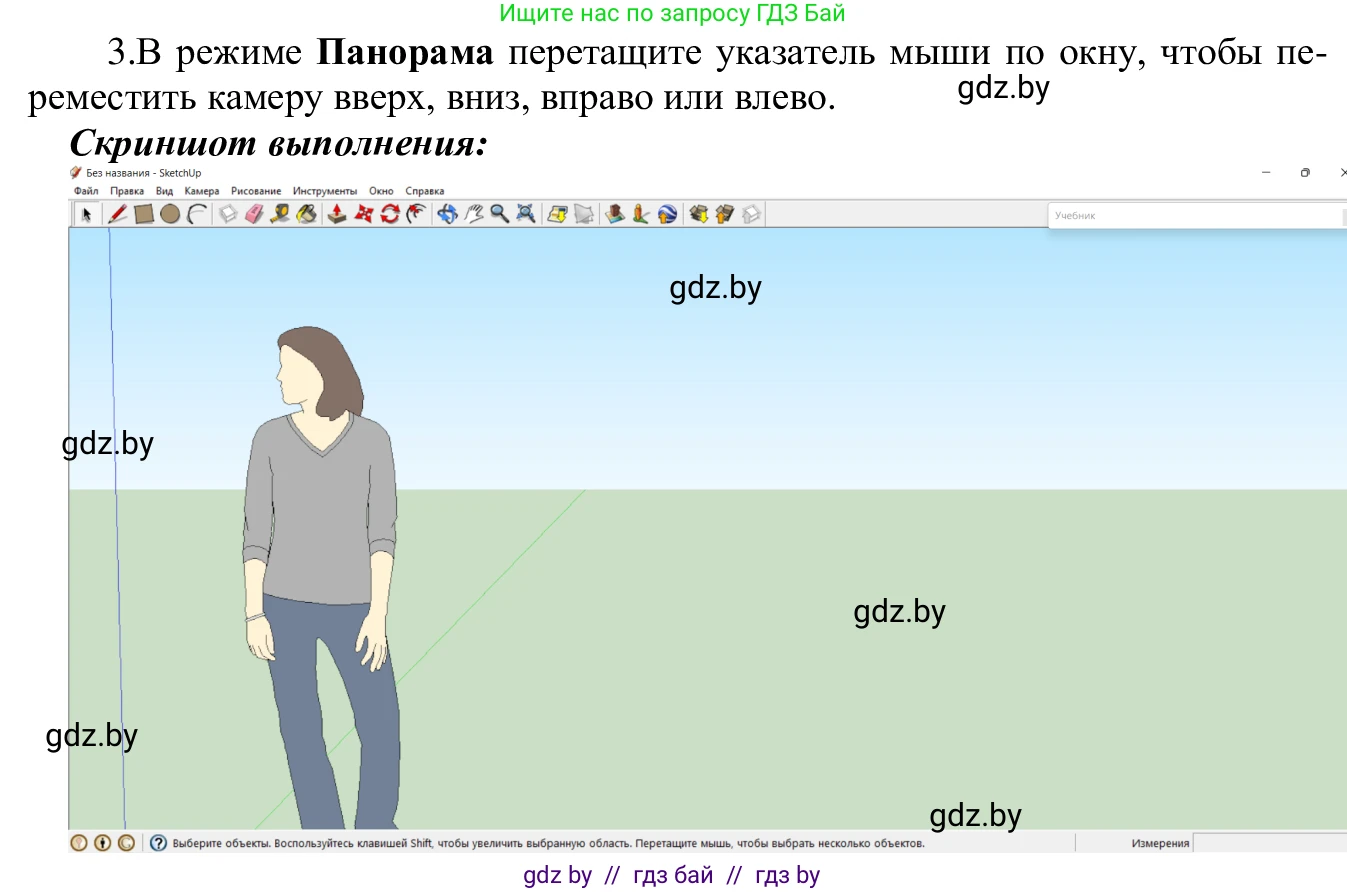Screen dimensions: 1347x892
Task: Pick the Circle drawing tool
Action: click(169, 214)
